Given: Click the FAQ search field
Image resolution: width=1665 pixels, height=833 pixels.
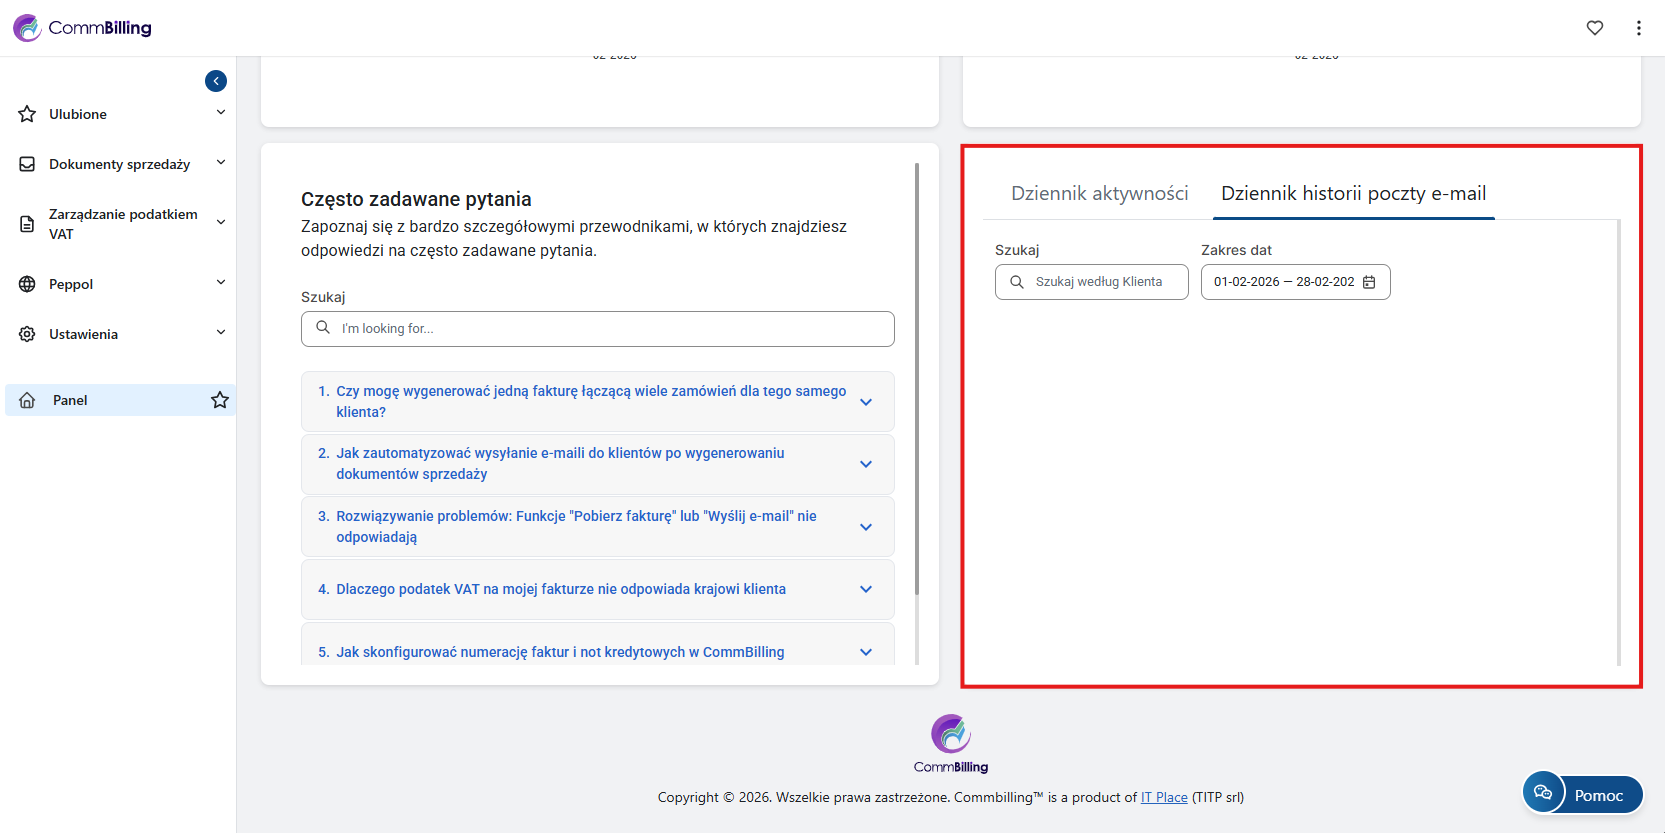Looking at the screenshot, I should click(610, 329).
